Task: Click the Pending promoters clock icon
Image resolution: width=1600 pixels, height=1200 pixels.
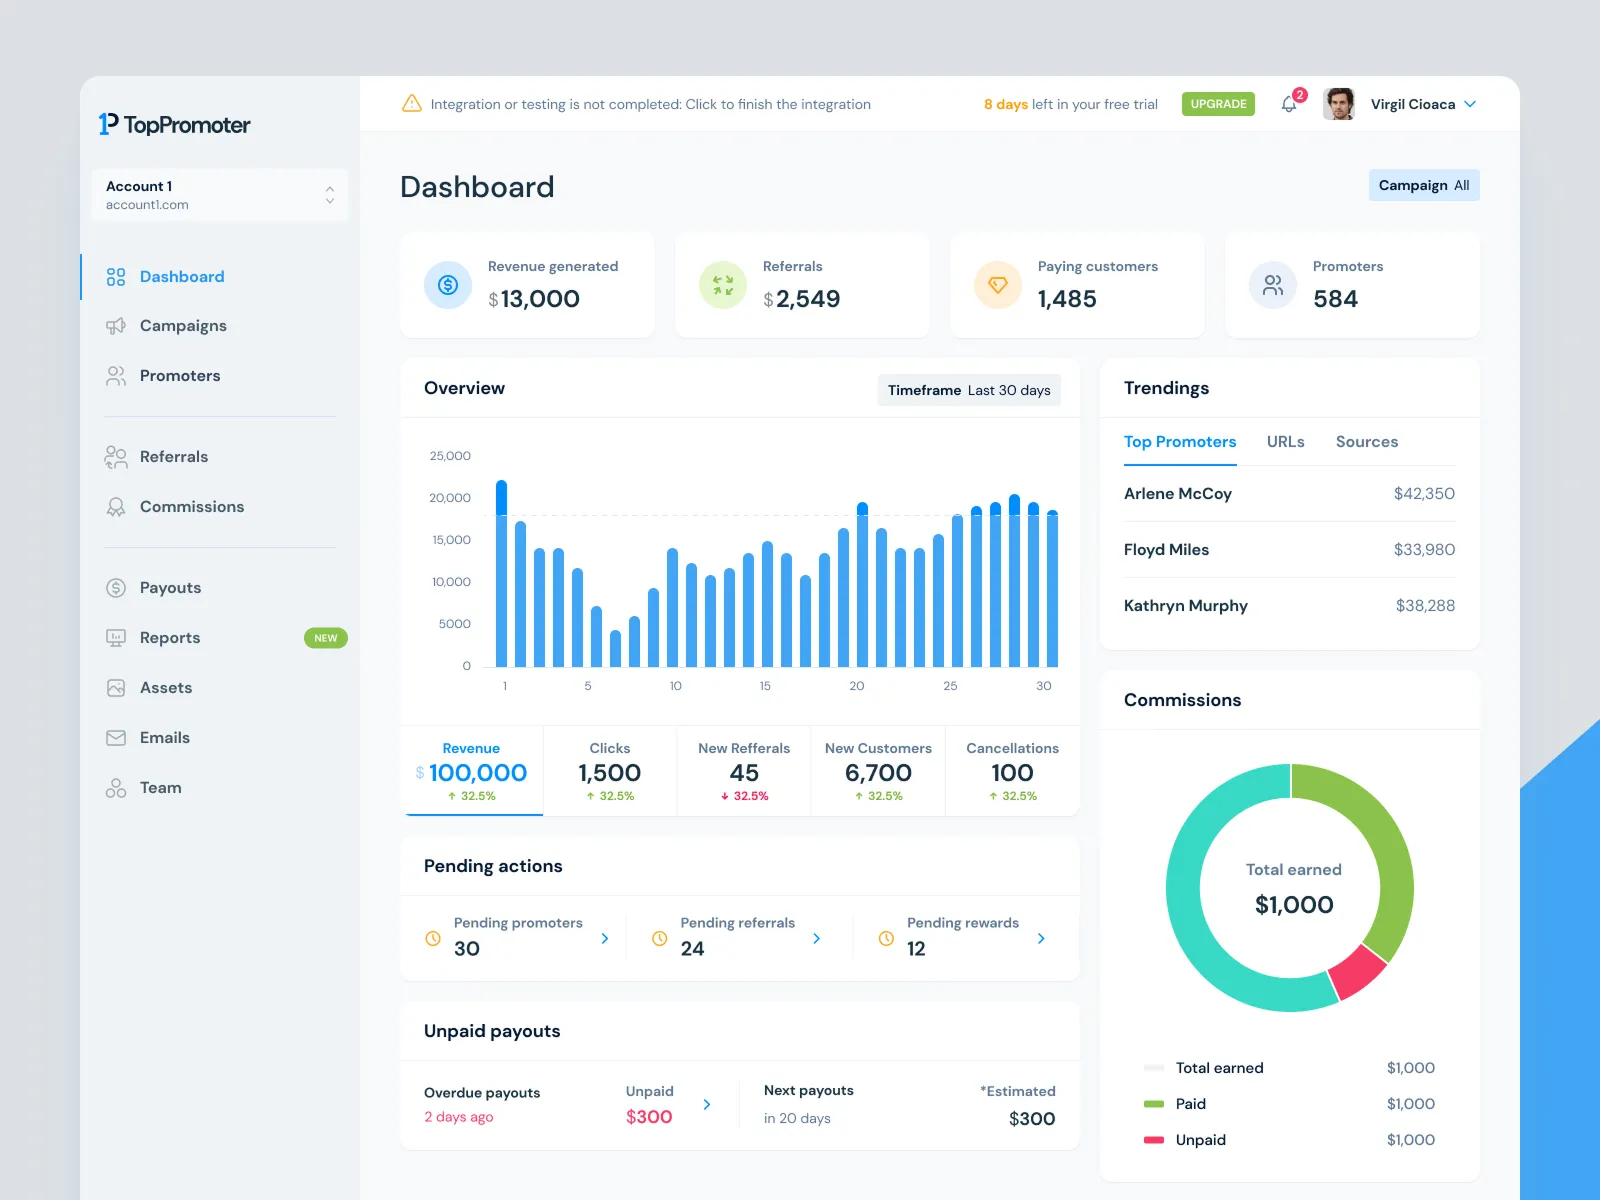Action: pyautogui.click(x=433, y=938)
